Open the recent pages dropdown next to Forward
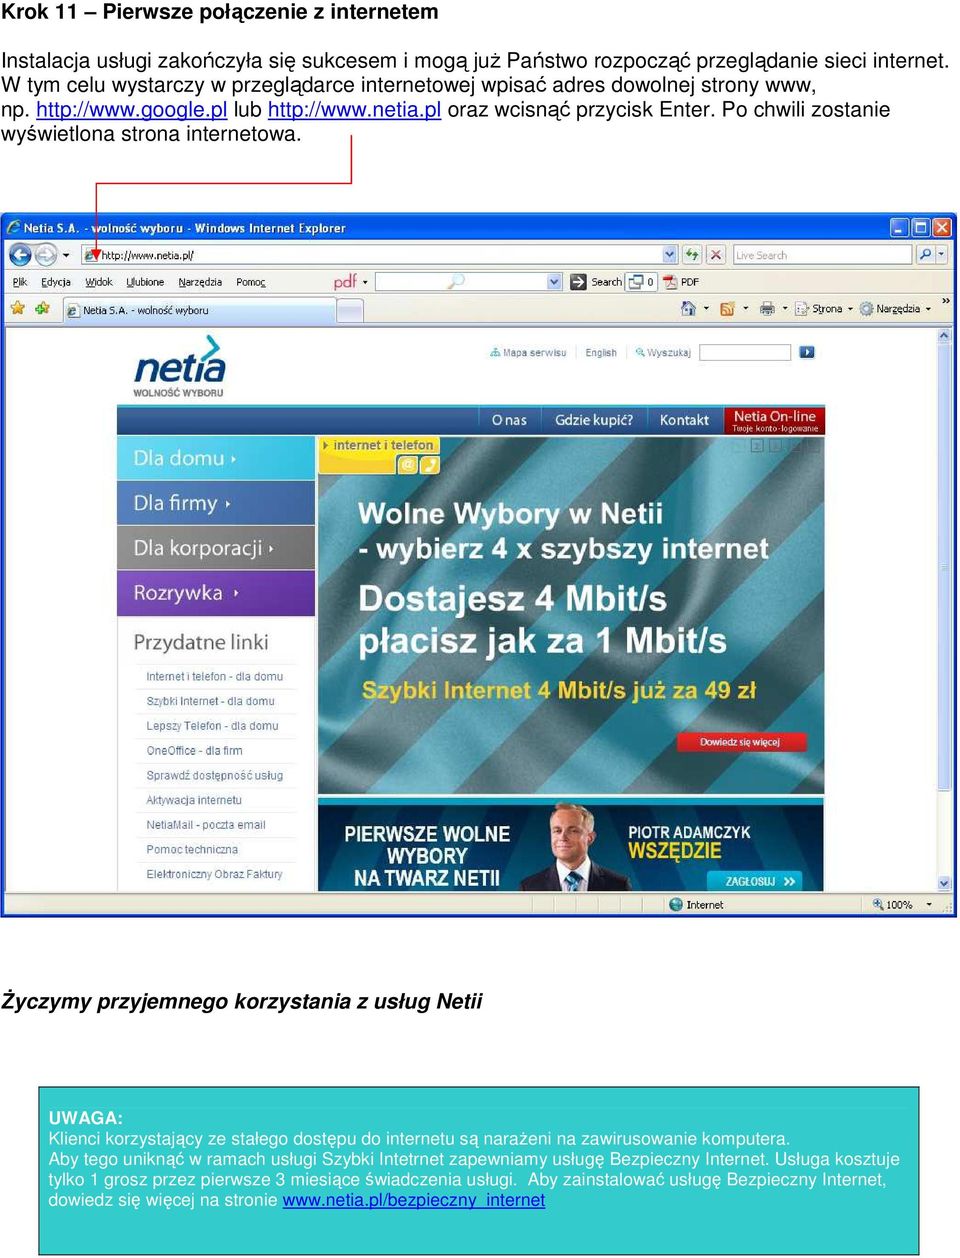This screenshot has width=960, height=1258. click(x=66, y=255)
